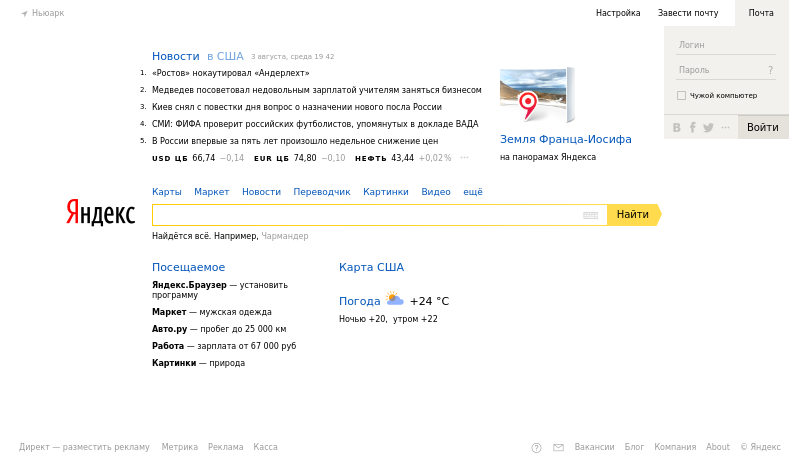Viewport: 800px width, 456px height.
Task: Open Работа — зарплата от 67 000 руб
Action: click(224, 346)
